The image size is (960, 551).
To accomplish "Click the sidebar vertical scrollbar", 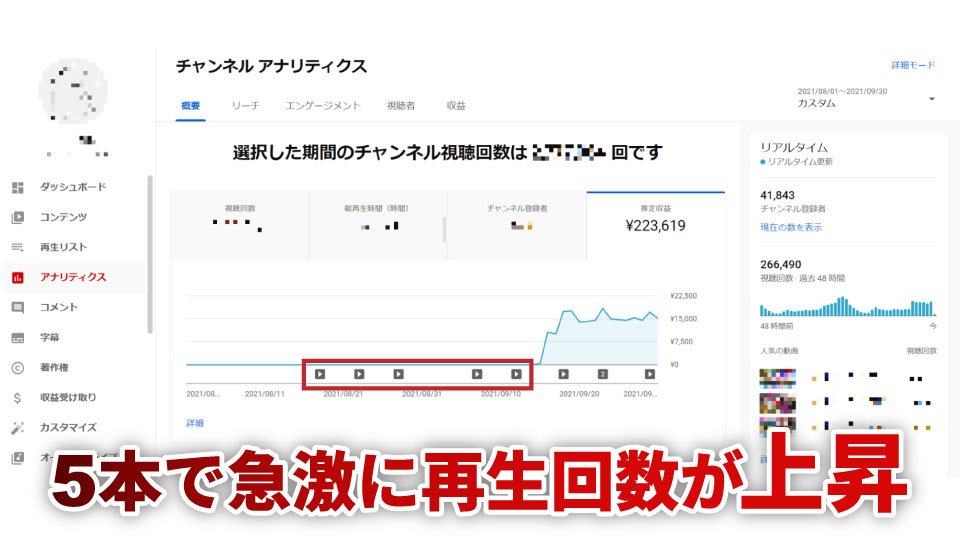I will point(150,255).
